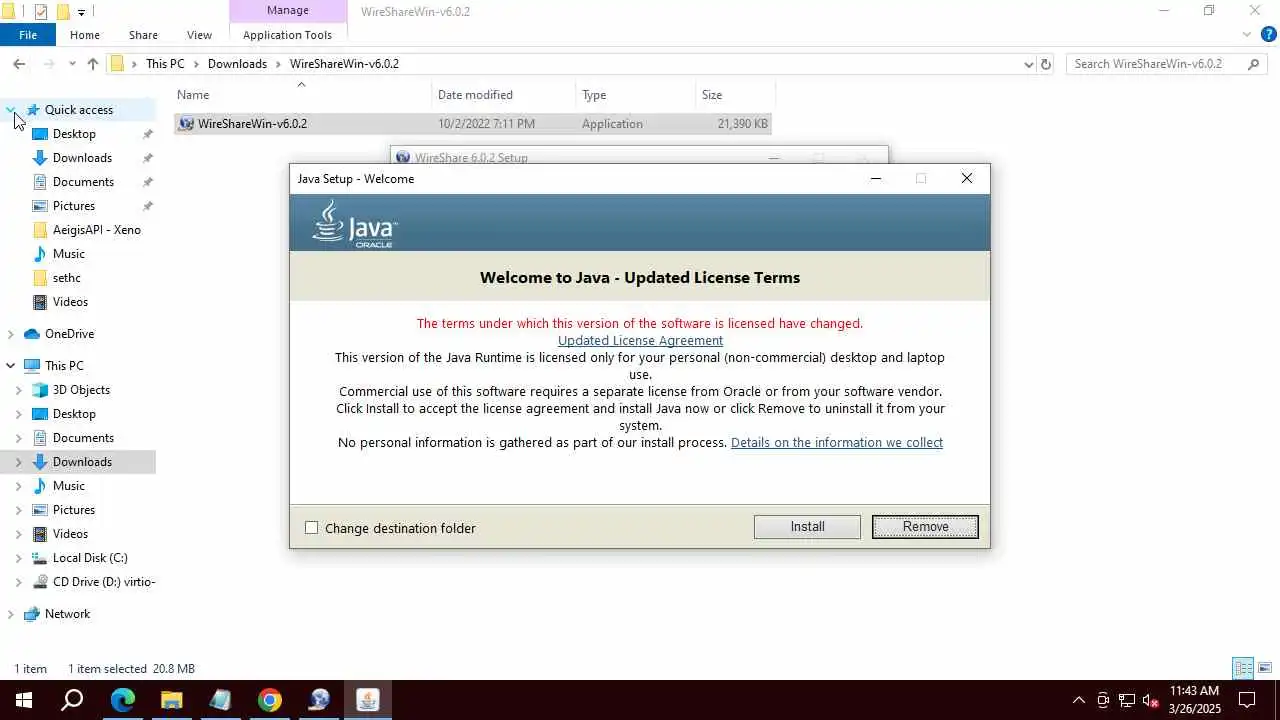The width and height of the screenshot is (1280, 720).
Task: Open Pictures under Quick access
Action: pos(74,206)
